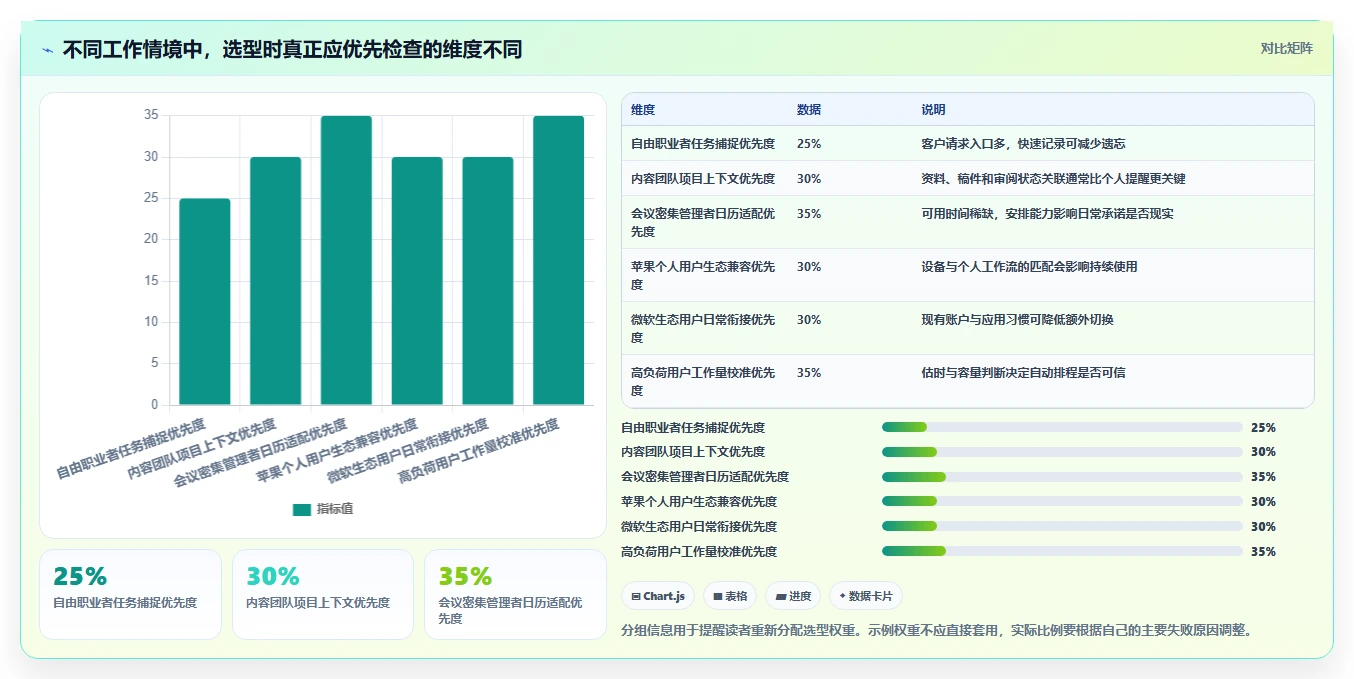Click description 资料、稿件和审阅状态关联通常比个人提醒更关键
1354x679 pixels.
(1053, 179)
